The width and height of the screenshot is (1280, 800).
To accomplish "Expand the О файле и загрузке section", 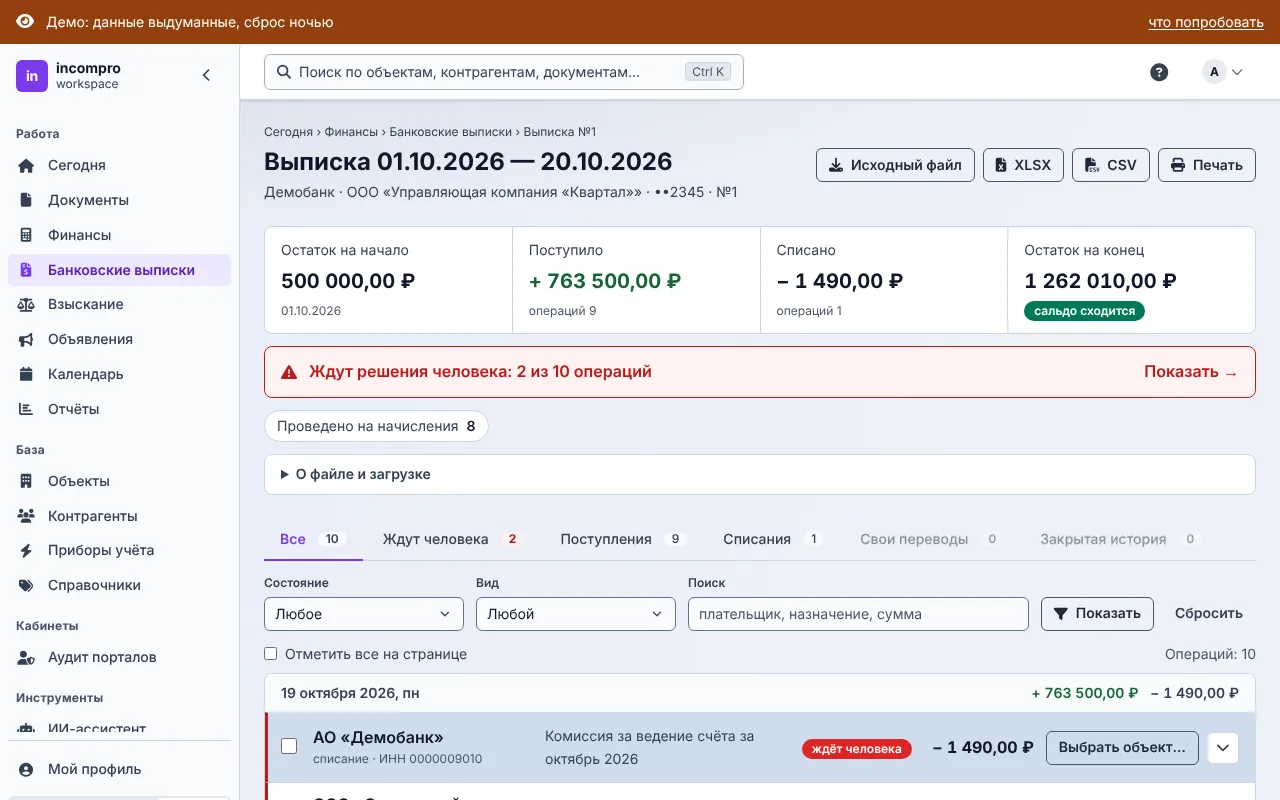I will [x=760, y=474].
